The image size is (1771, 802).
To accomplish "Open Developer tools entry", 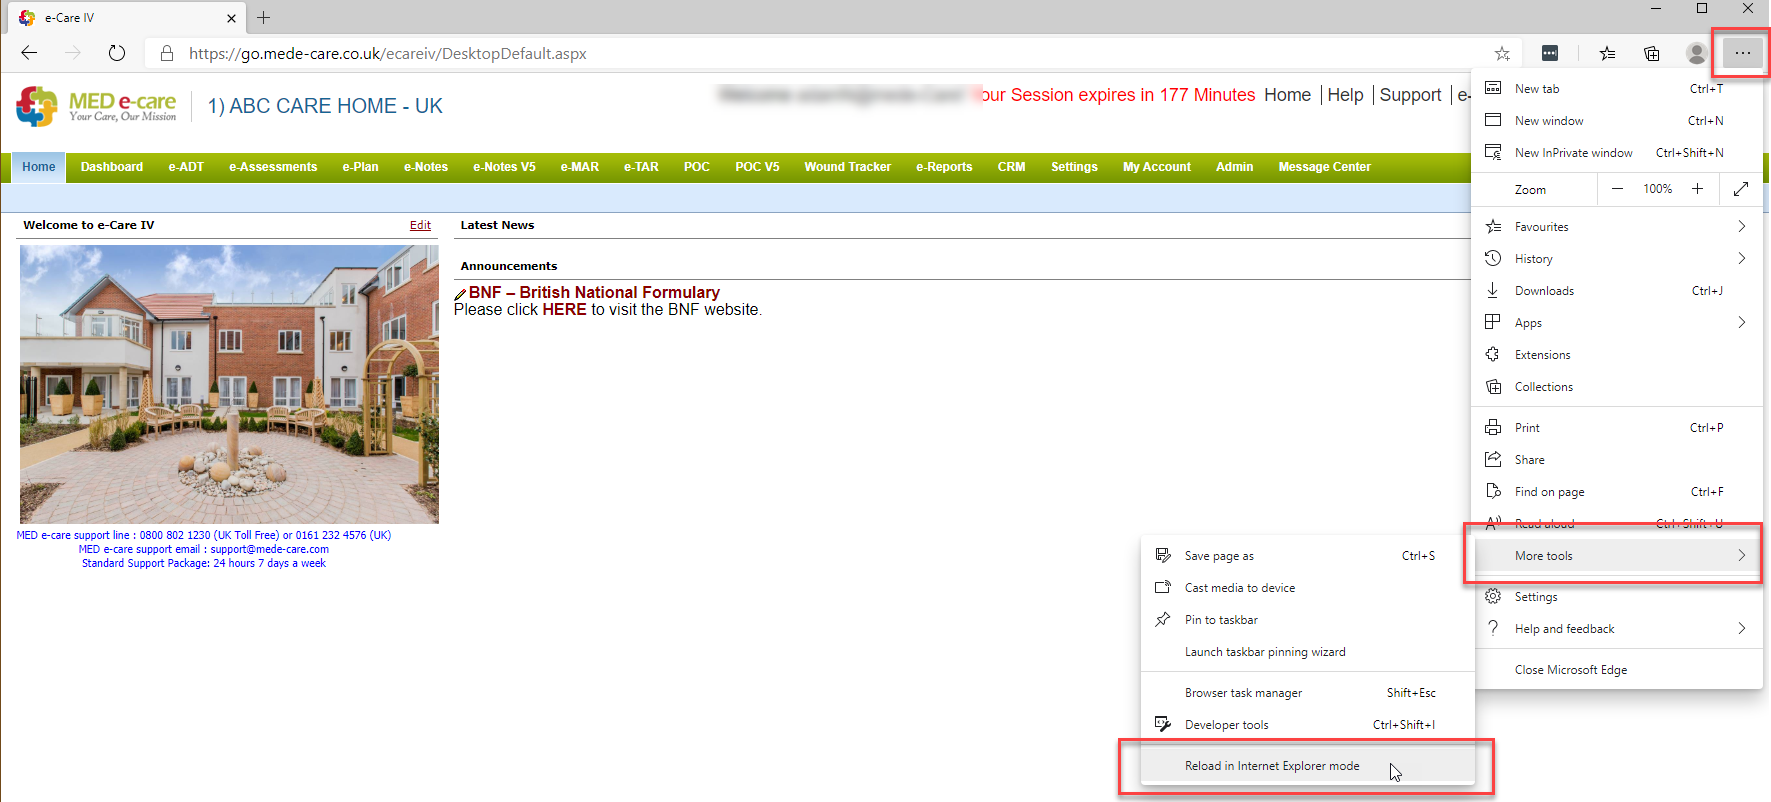I will click(1307, 725).
